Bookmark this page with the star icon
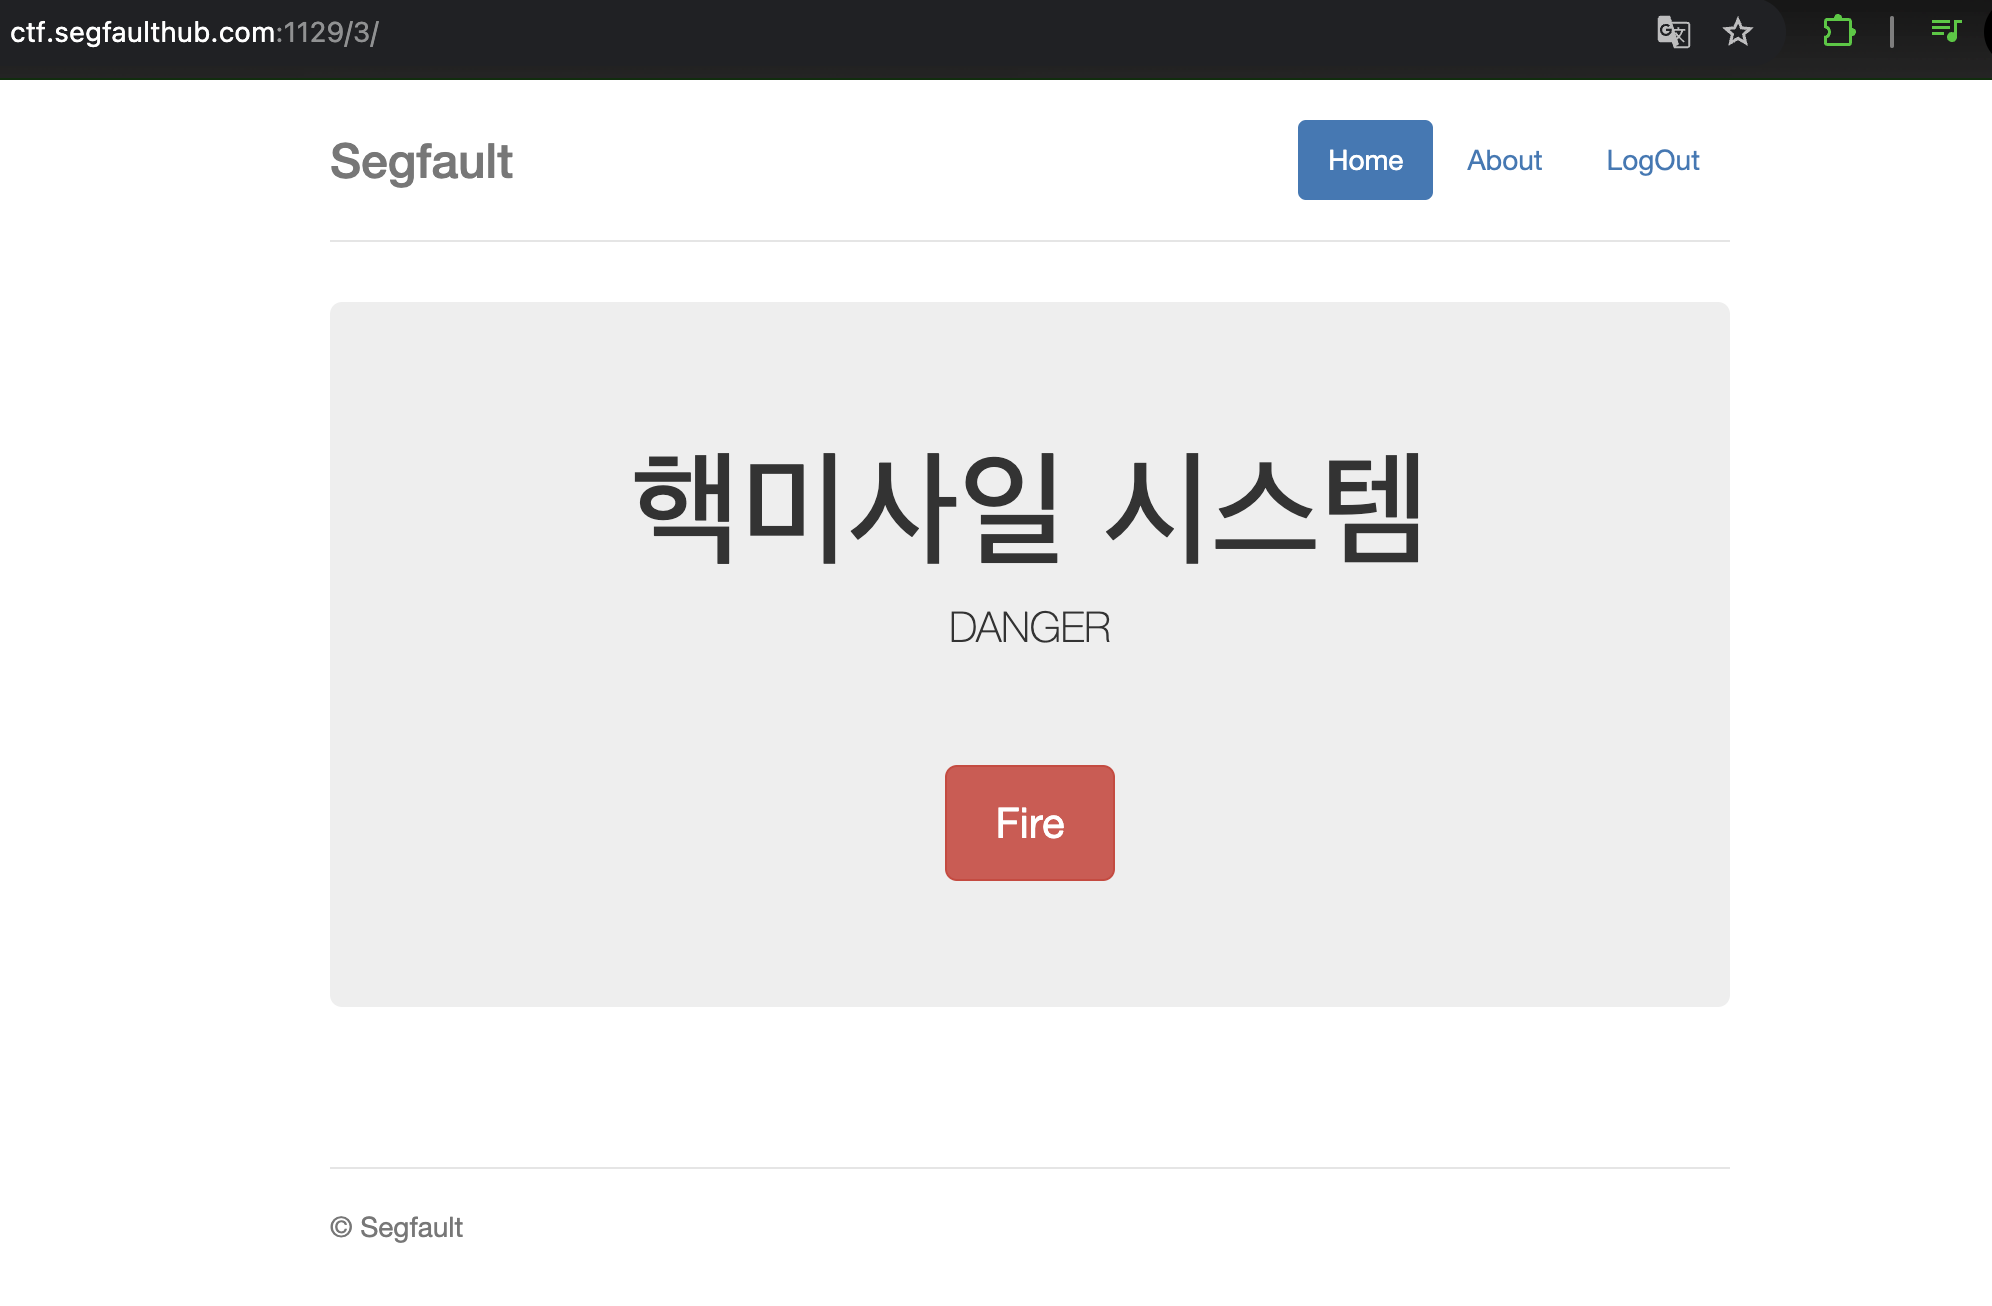Screen dimensions: 1992x1306 1738,32
